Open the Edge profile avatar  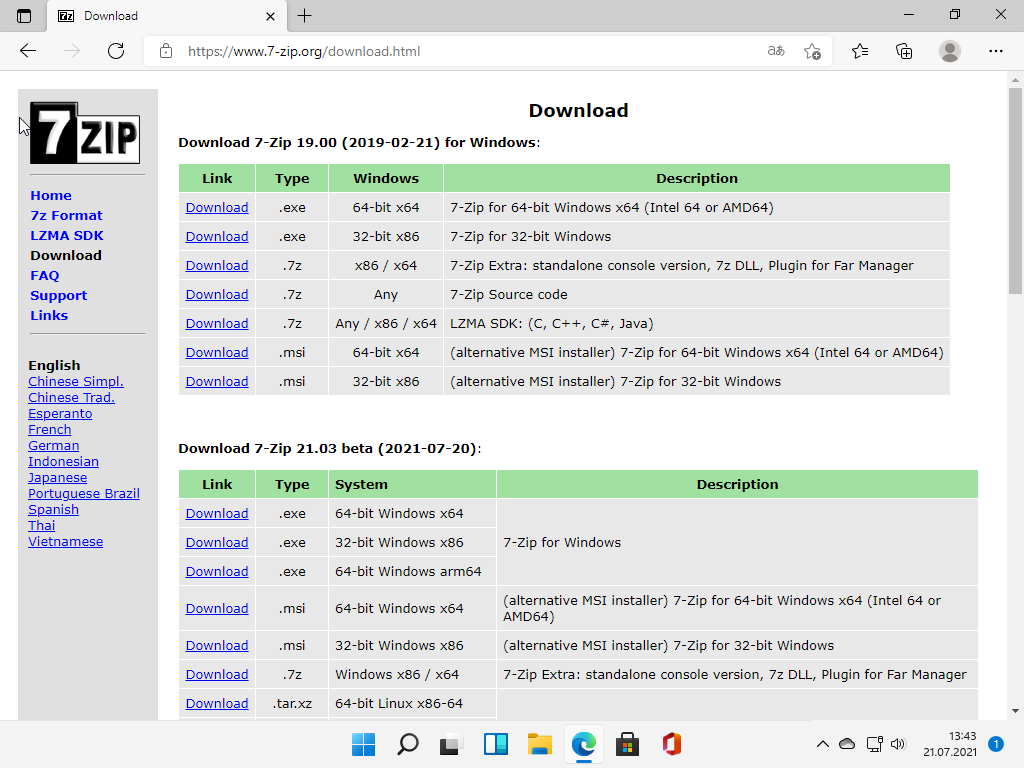pos(949,51)
